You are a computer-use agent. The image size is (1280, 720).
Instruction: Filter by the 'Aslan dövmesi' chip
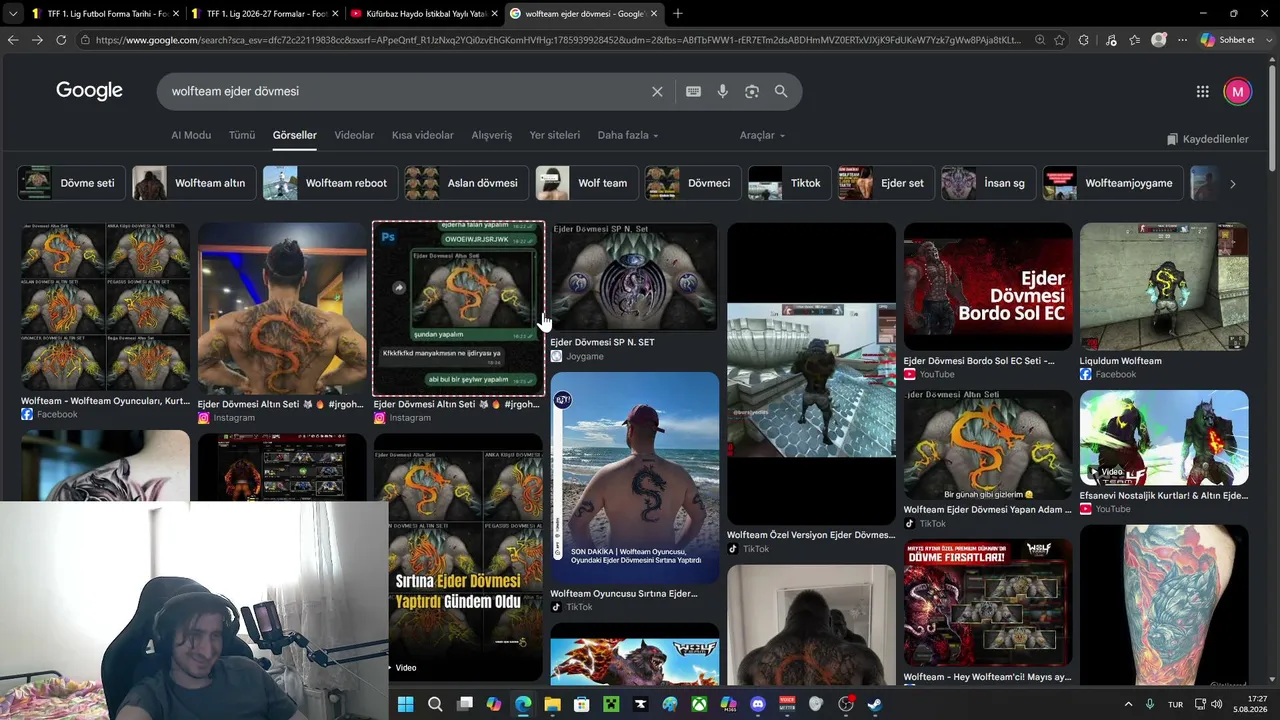click(x=465, y=183)
